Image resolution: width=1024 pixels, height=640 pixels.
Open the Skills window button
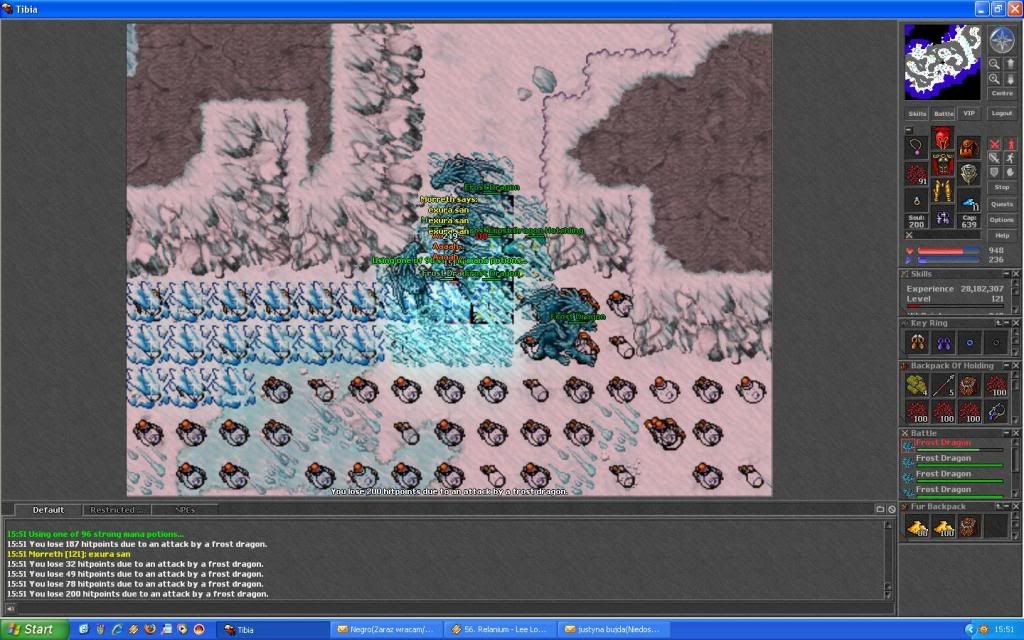click(x=917, y=114)
